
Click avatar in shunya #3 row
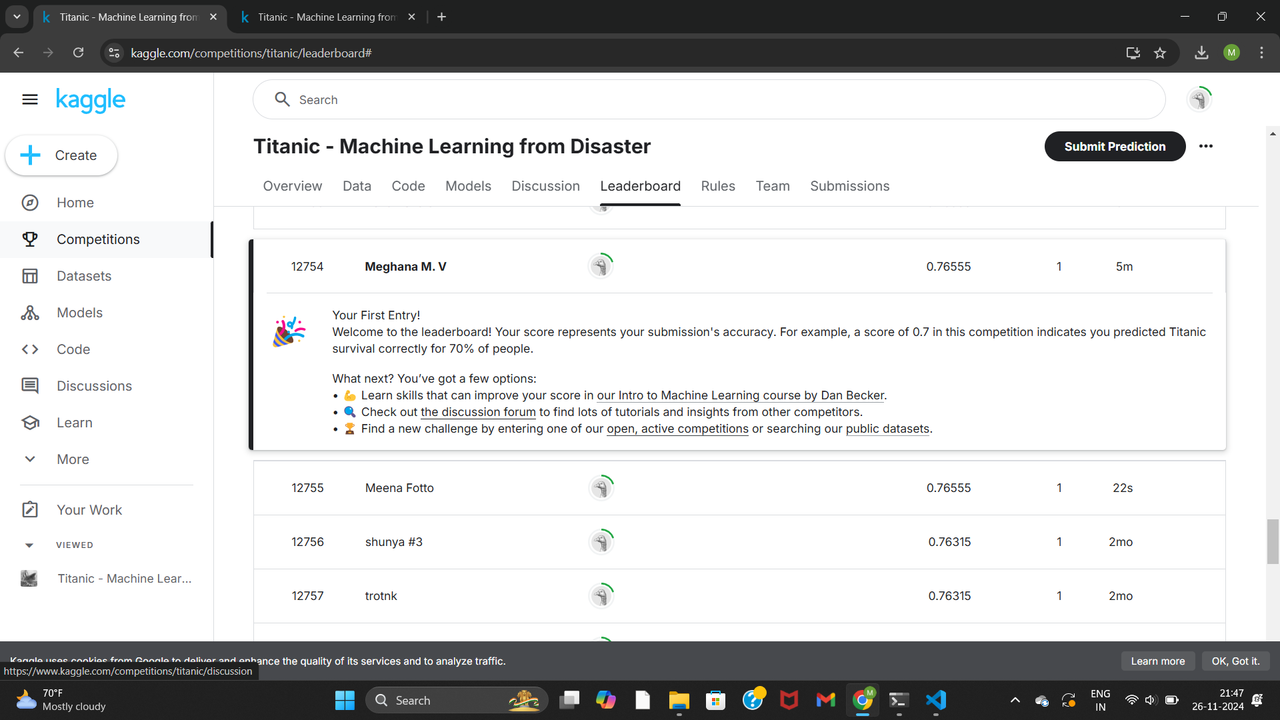pos(600,541)
